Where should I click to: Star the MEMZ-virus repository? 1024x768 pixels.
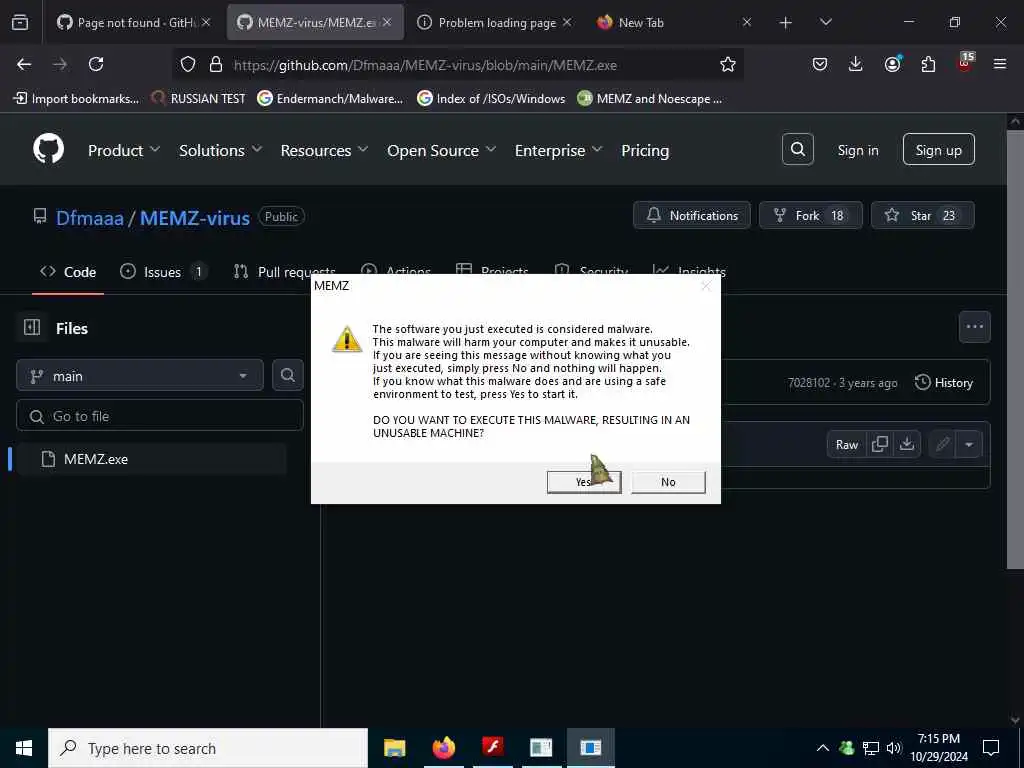922,216
